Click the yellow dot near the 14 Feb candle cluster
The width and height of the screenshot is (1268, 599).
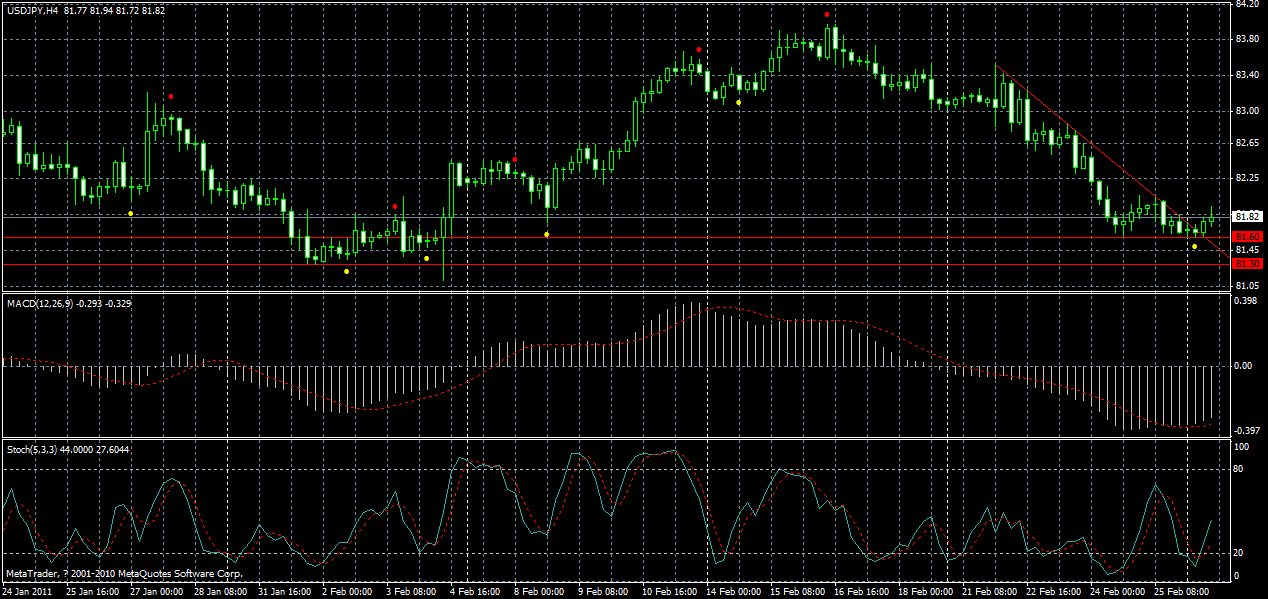pyautogui.click(x=739, y=102)
